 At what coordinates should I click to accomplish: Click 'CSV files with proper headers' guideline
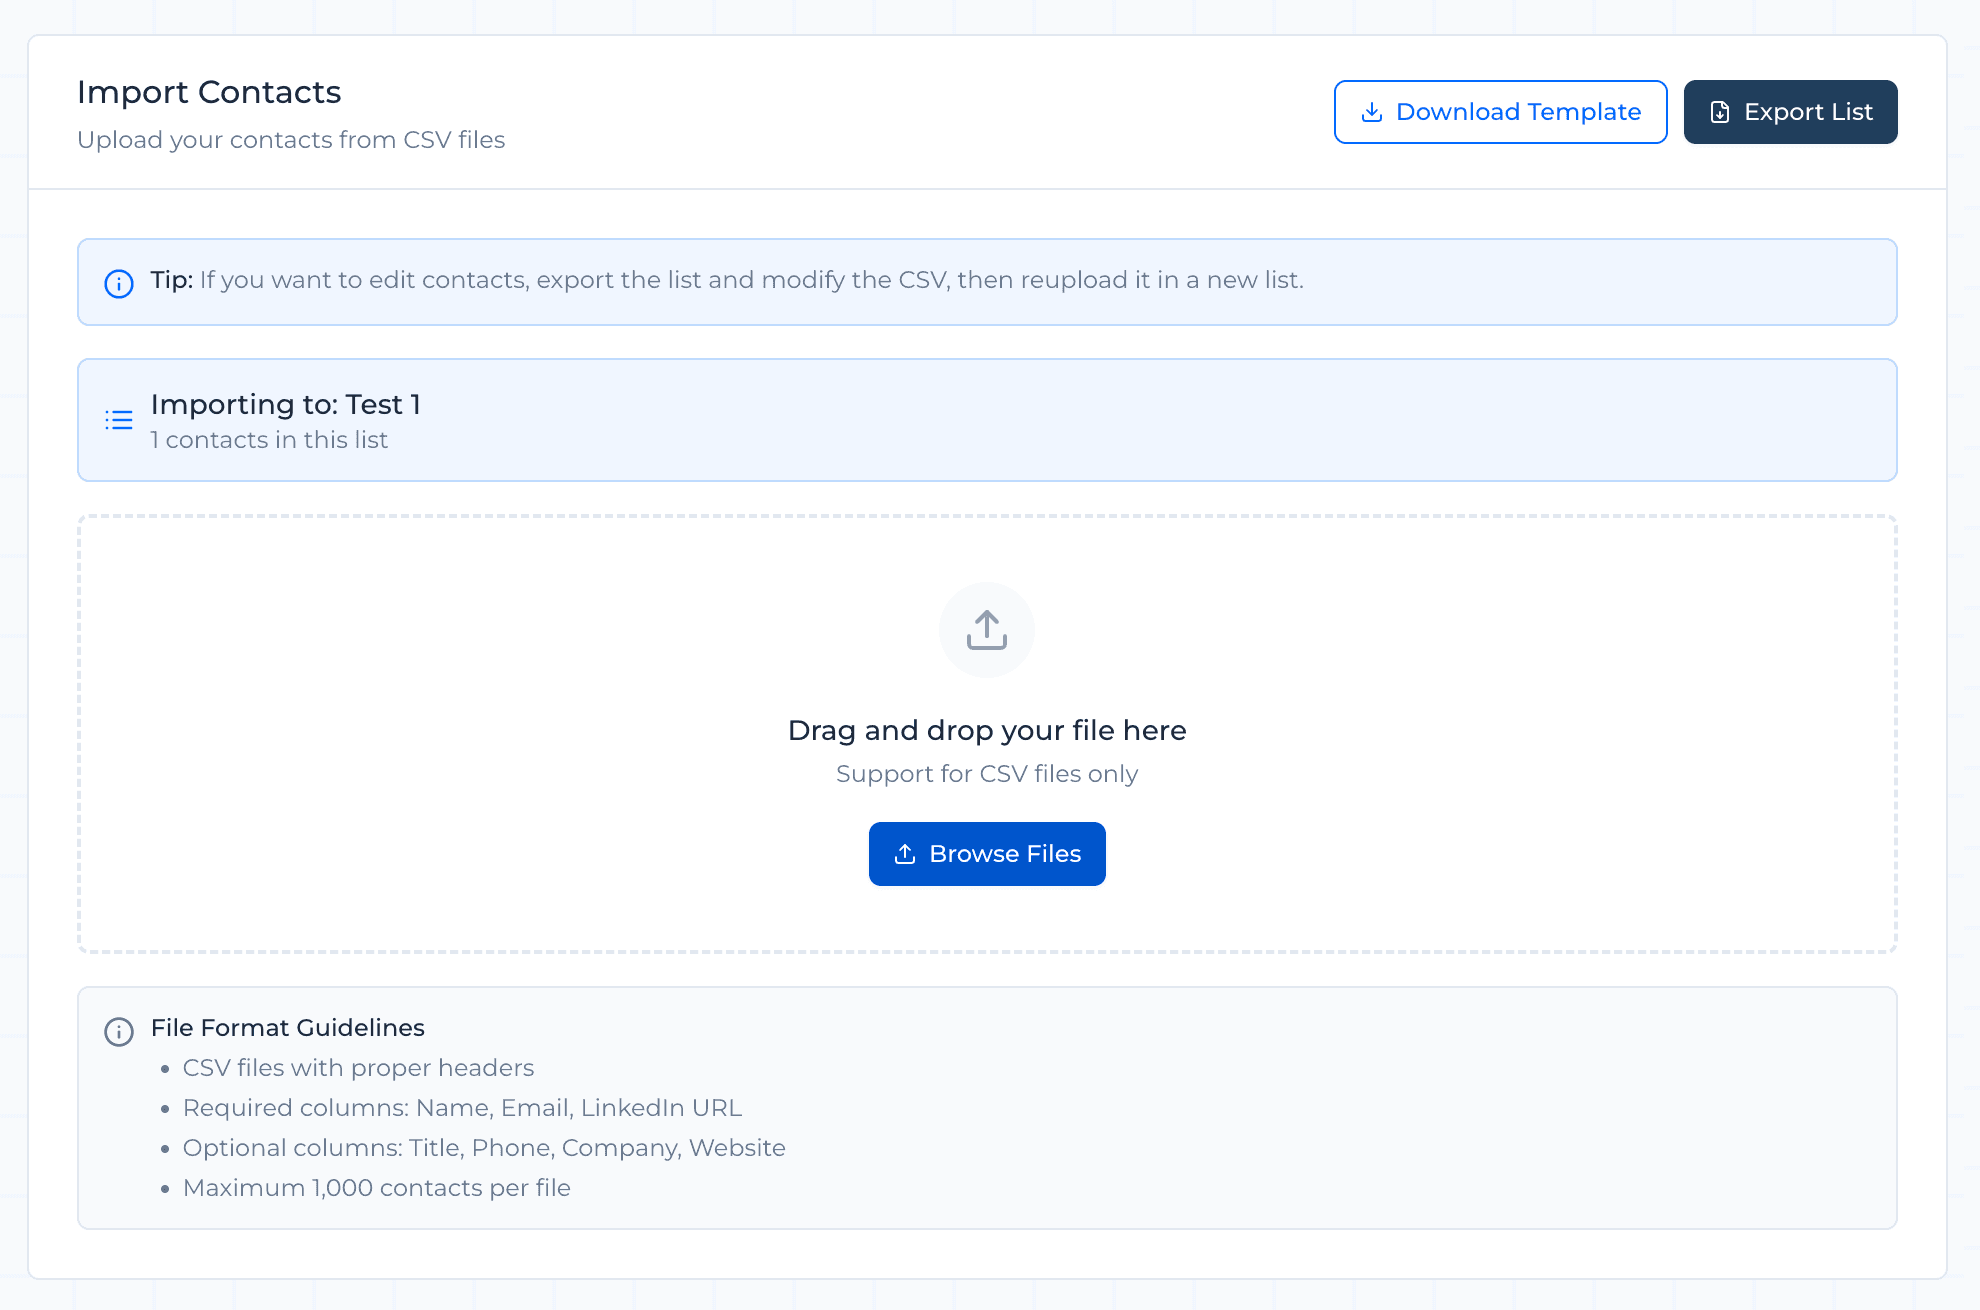(358, 1068)
